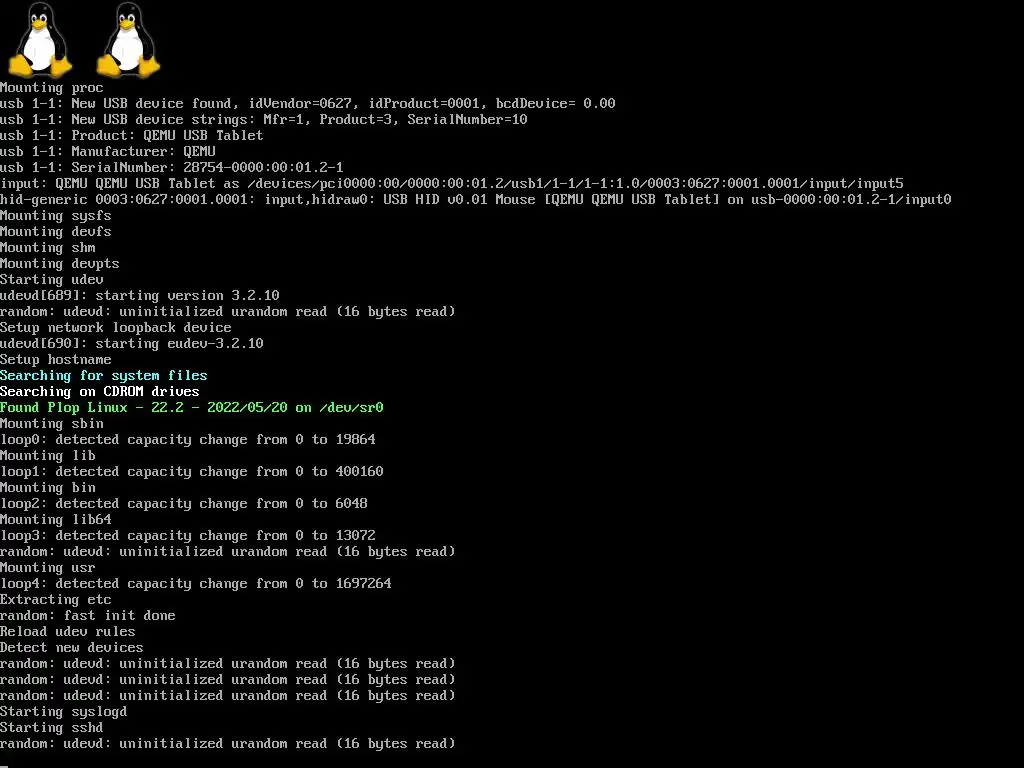Click 'random: fast init done' line
1024x768 pixels.
pyautogui.click(x=88, y=615)
